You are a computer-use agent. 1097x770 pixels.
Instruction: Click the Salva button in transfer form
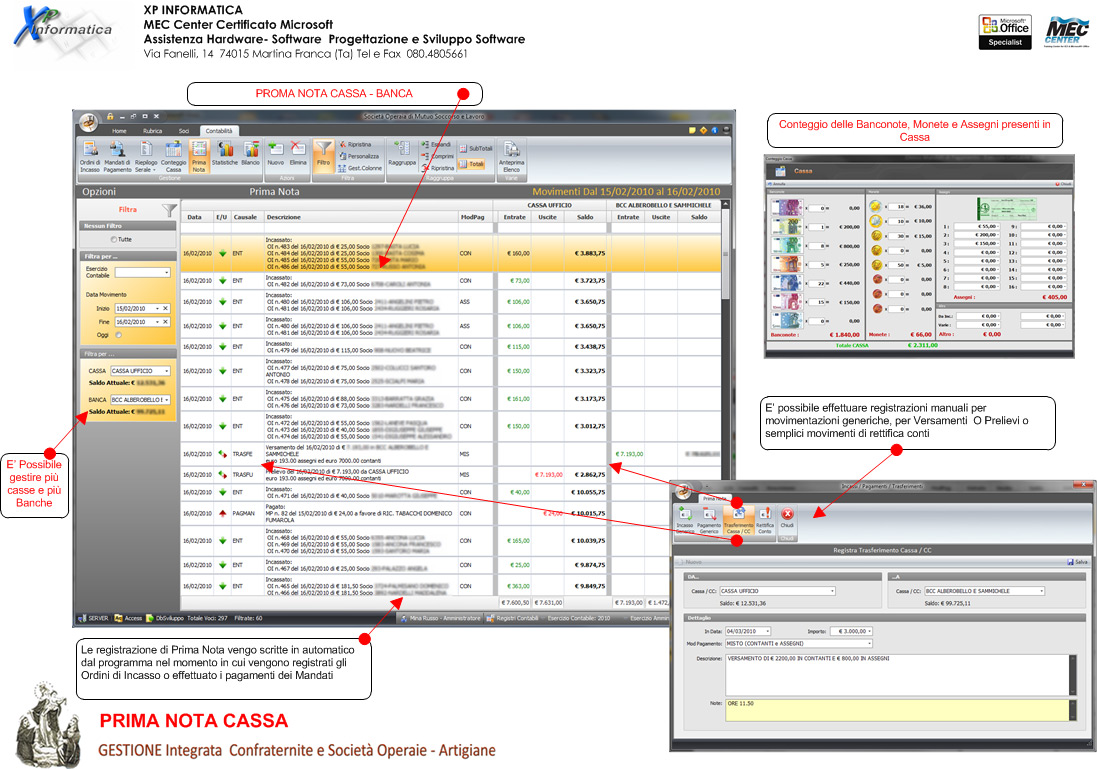click(1078, 562)
